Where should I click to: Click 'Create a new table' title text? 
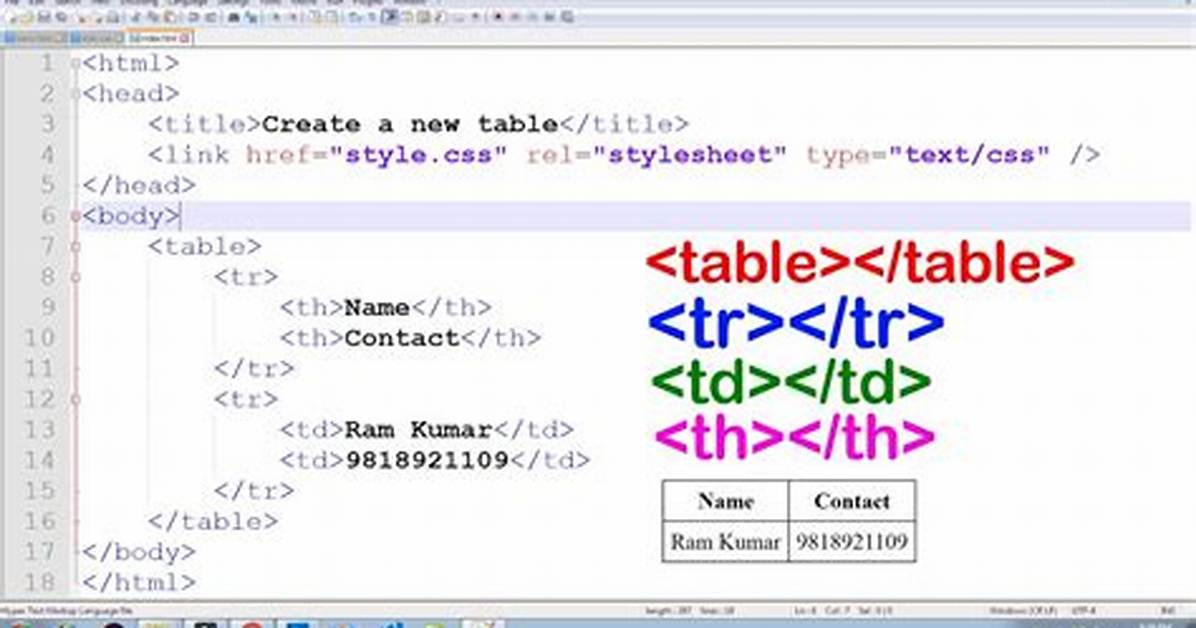410,124
